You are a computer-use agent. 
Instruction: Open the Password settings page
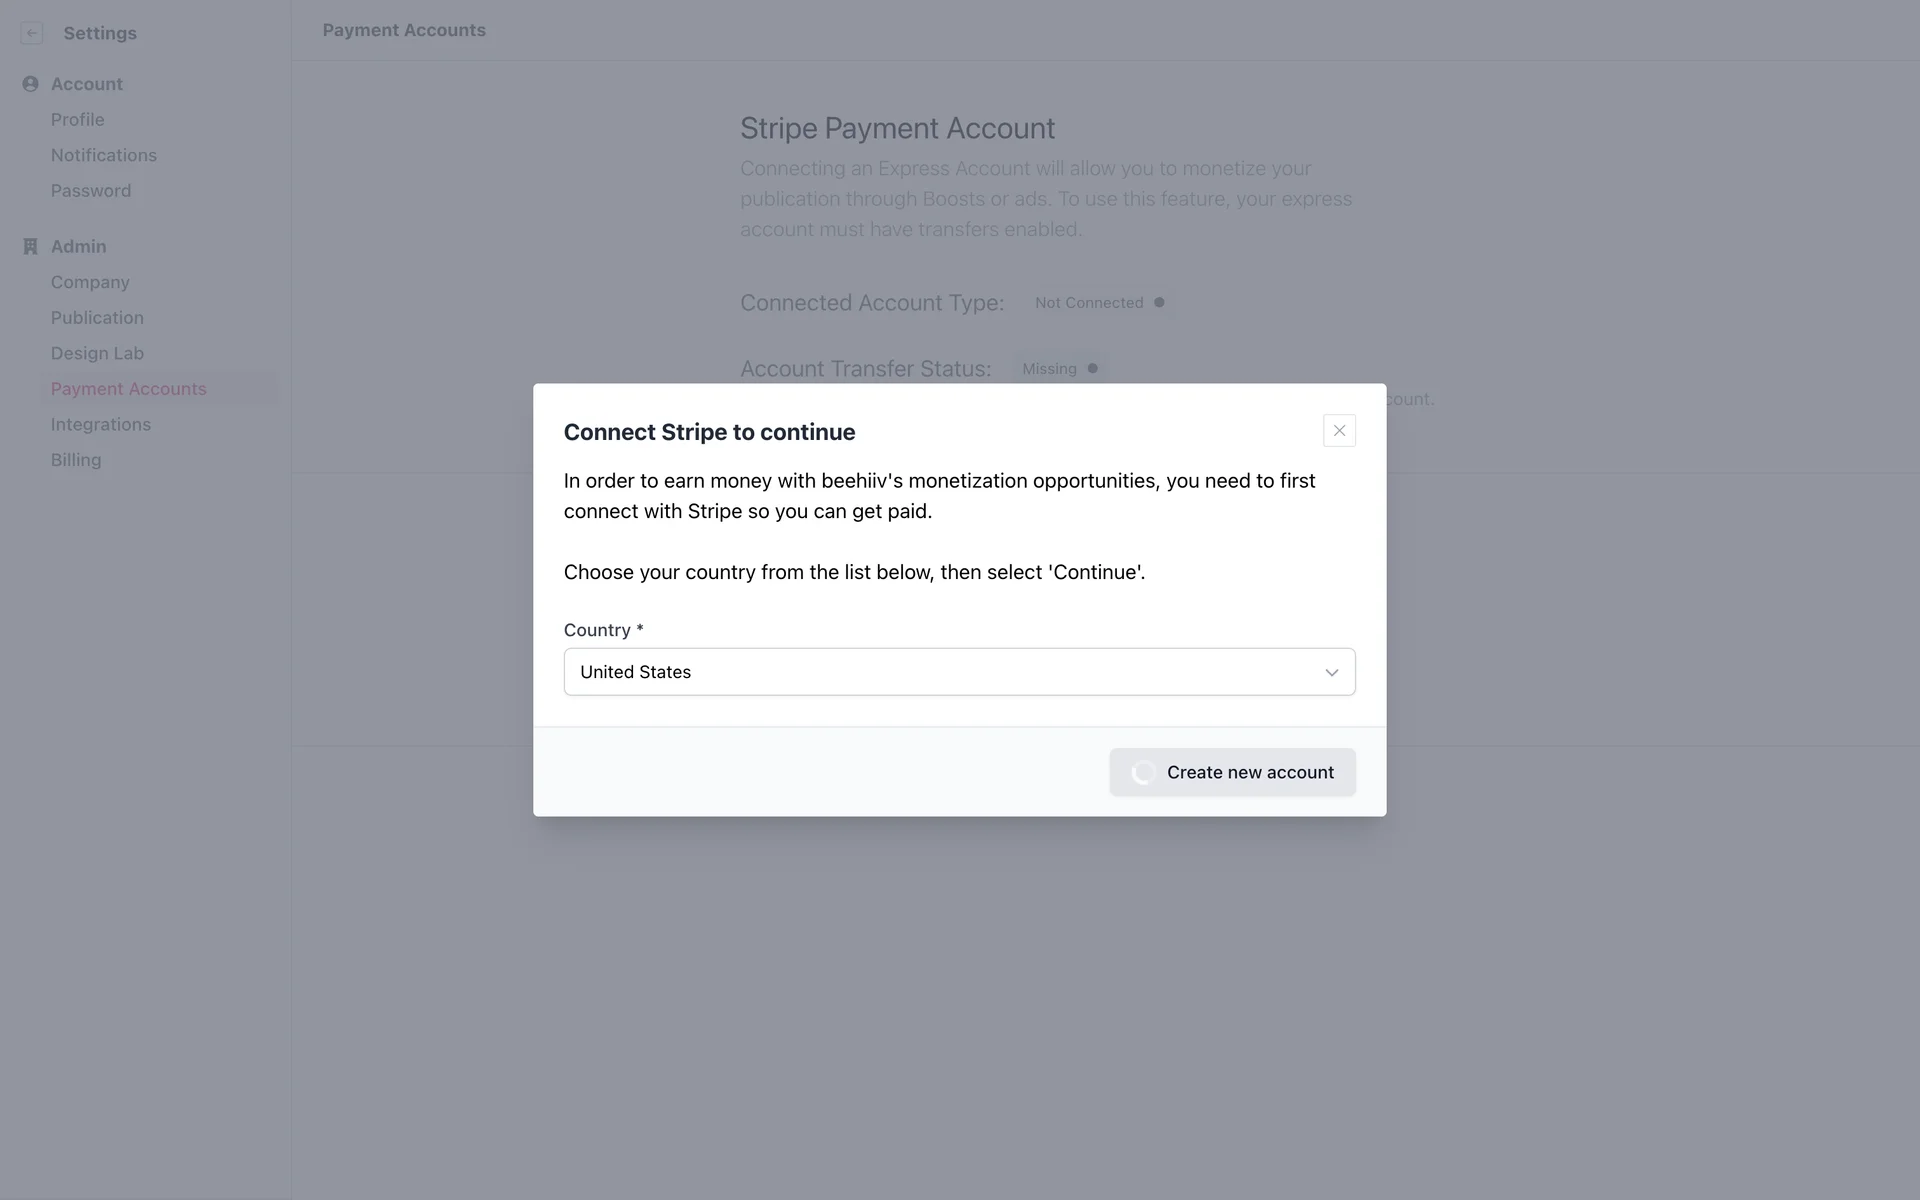(x=91, y=191)
